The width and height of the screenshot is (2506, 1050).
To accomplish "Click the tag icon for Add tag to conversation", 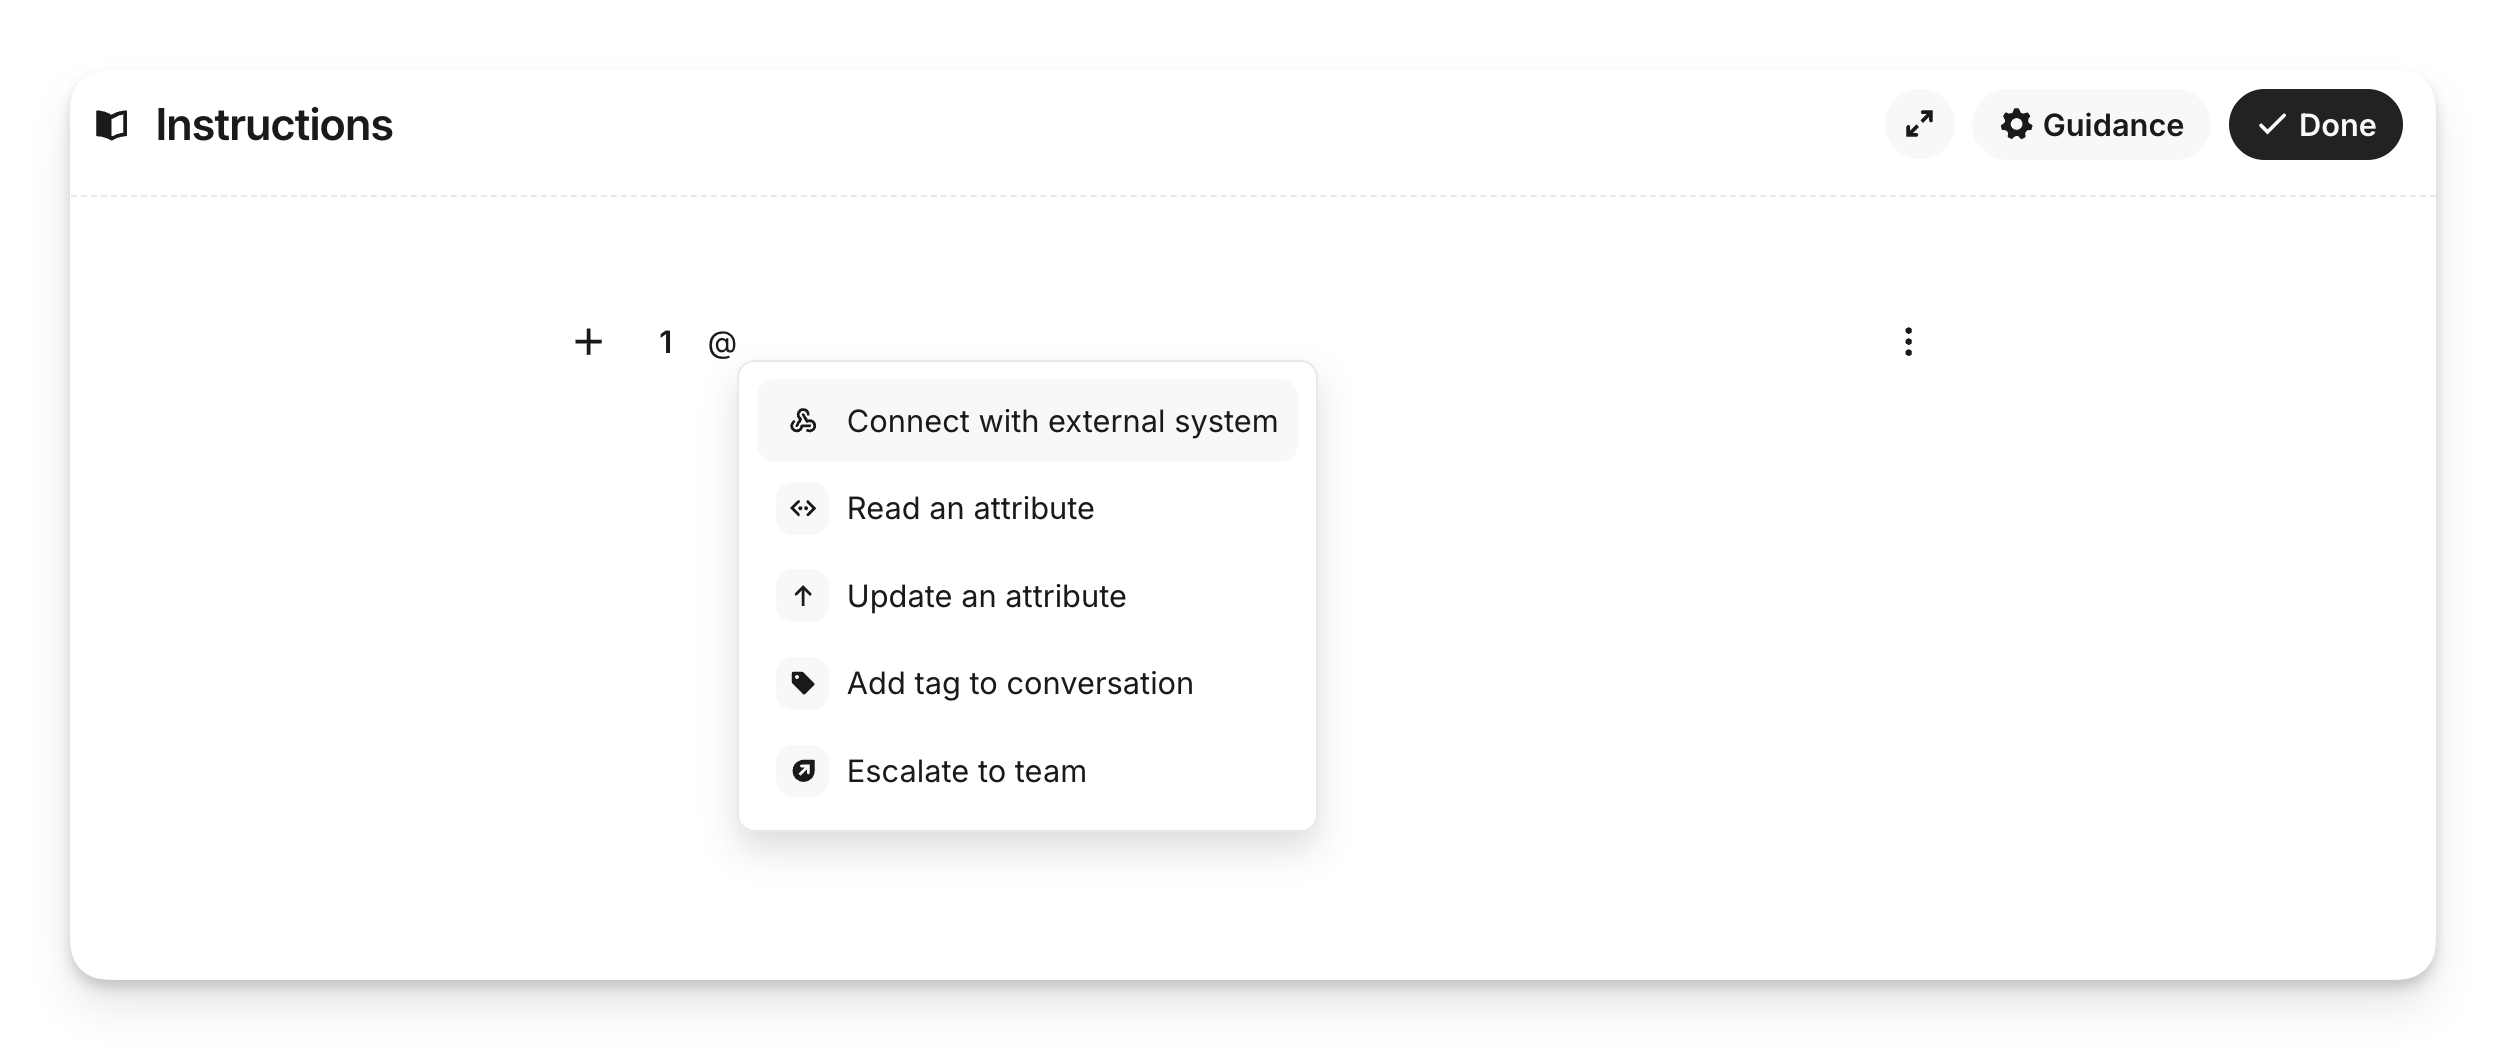I will pos(802,684).
